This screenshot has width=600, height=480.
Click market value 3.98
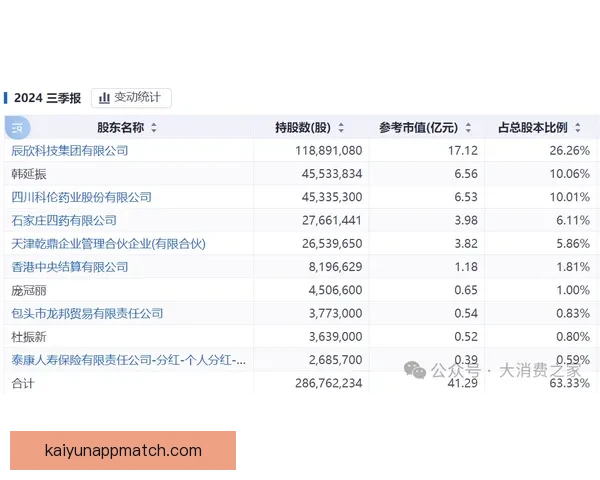click(466, 220)
